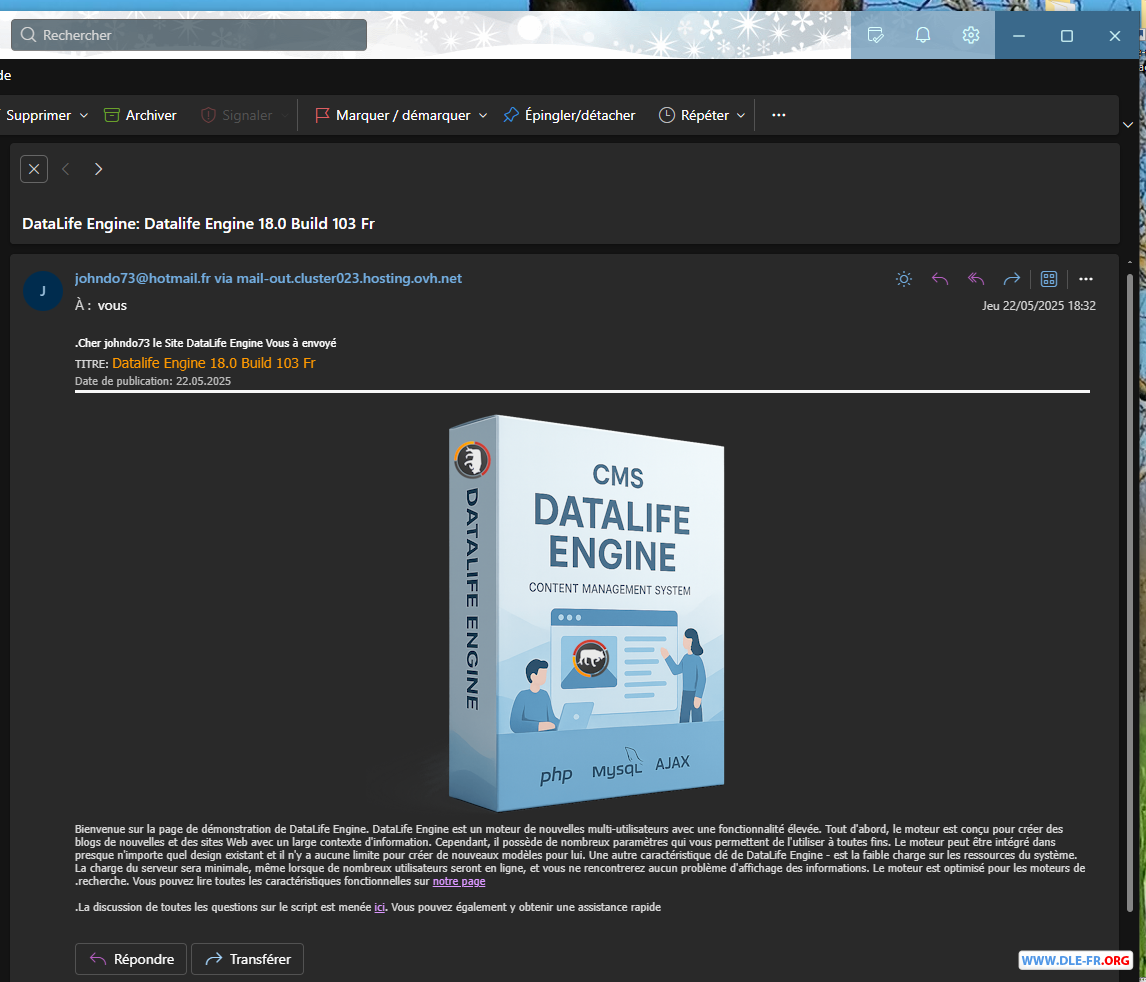Open the 'ici' discussion link

(379, 907)
